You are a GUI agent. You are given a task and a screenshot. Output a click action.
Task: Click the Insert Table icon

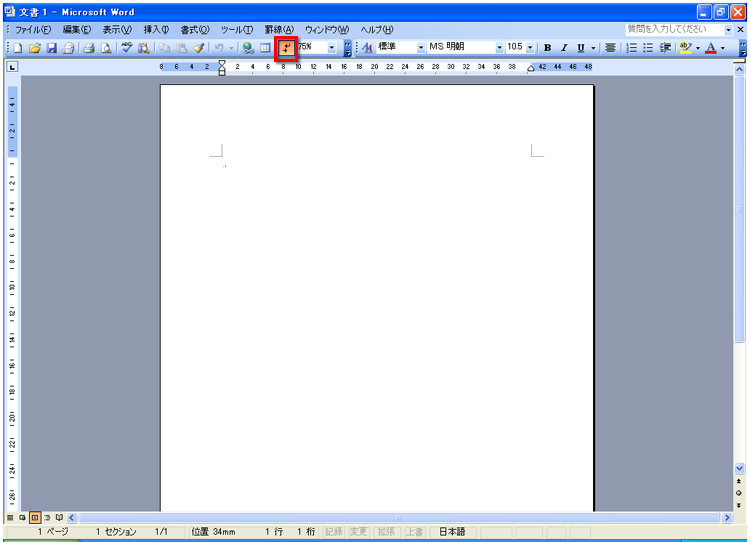point(265,48)
